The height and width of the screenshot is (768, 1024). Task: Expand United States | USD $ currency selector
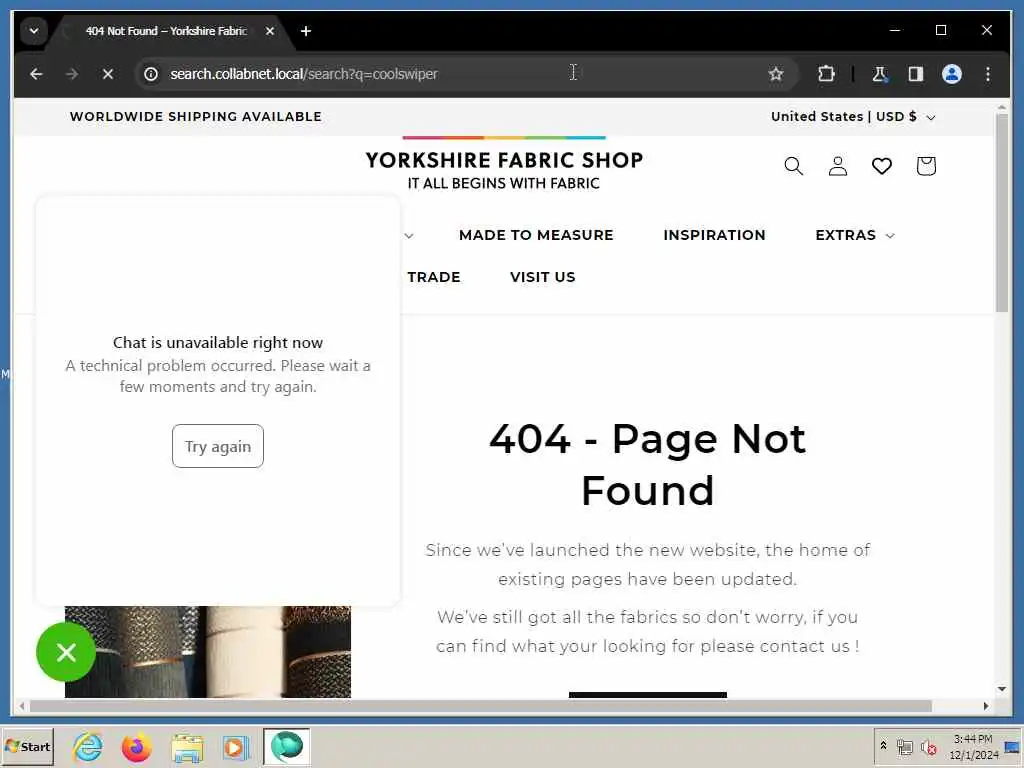pyautogui.click(x=853, y=117)
